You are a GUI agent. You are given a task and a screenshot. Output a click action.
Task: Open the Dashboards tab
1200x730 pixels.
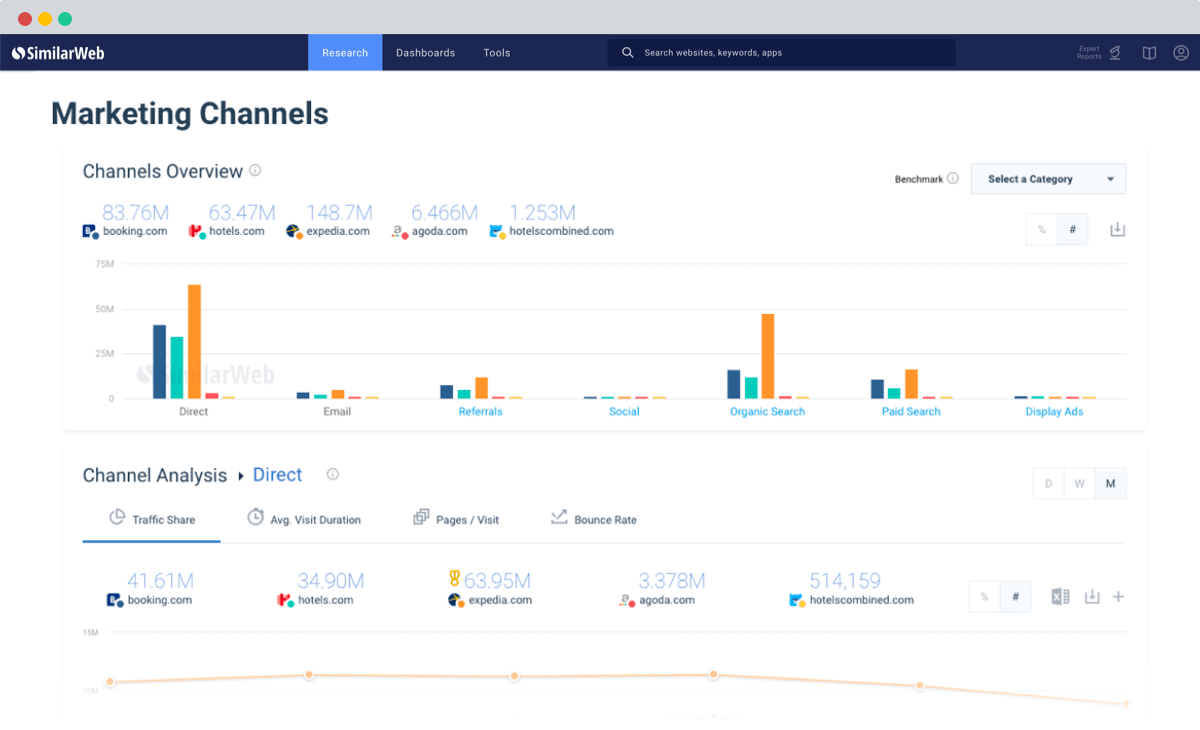tap(425, 53)
